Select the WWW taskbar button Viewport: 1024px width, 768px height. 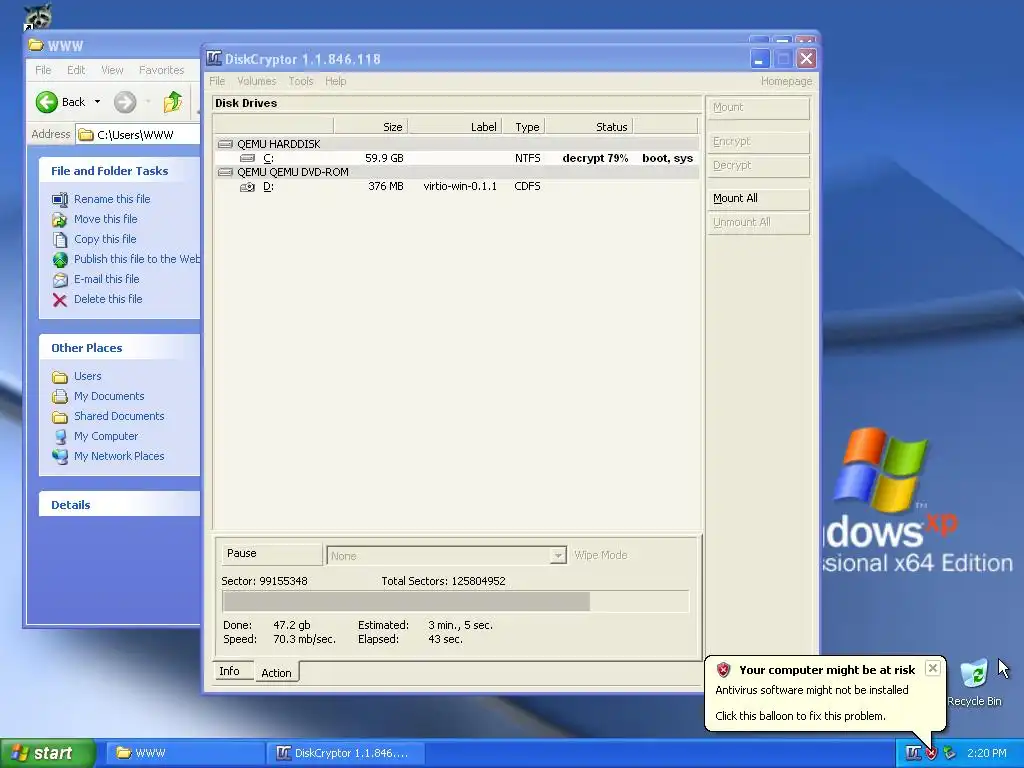pyautogui.click(x=184, y=753)
